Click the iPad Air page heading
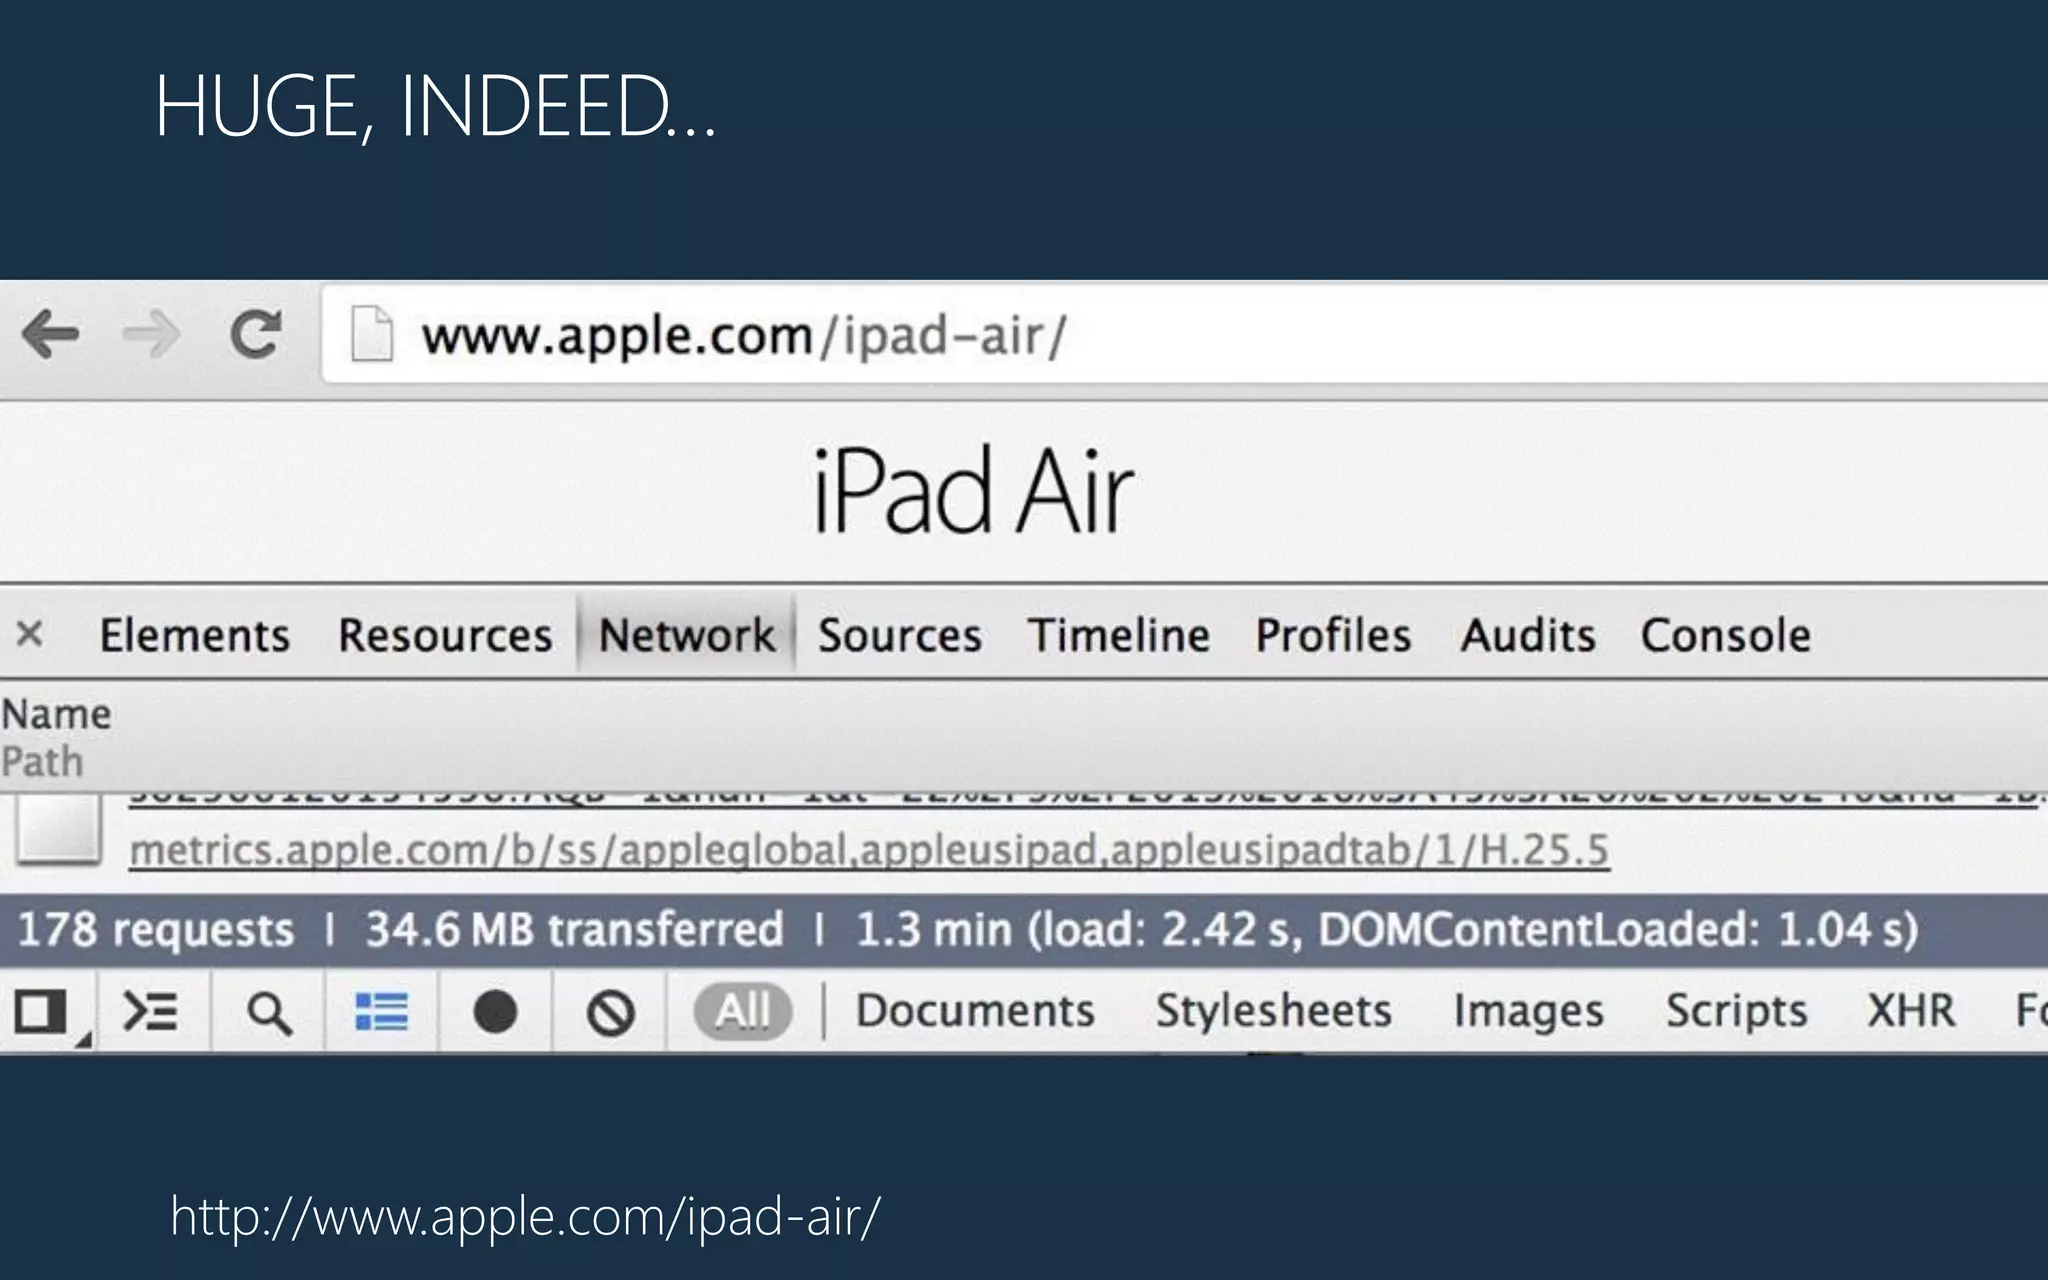2048x1280 pixels. tap(972, 491)
